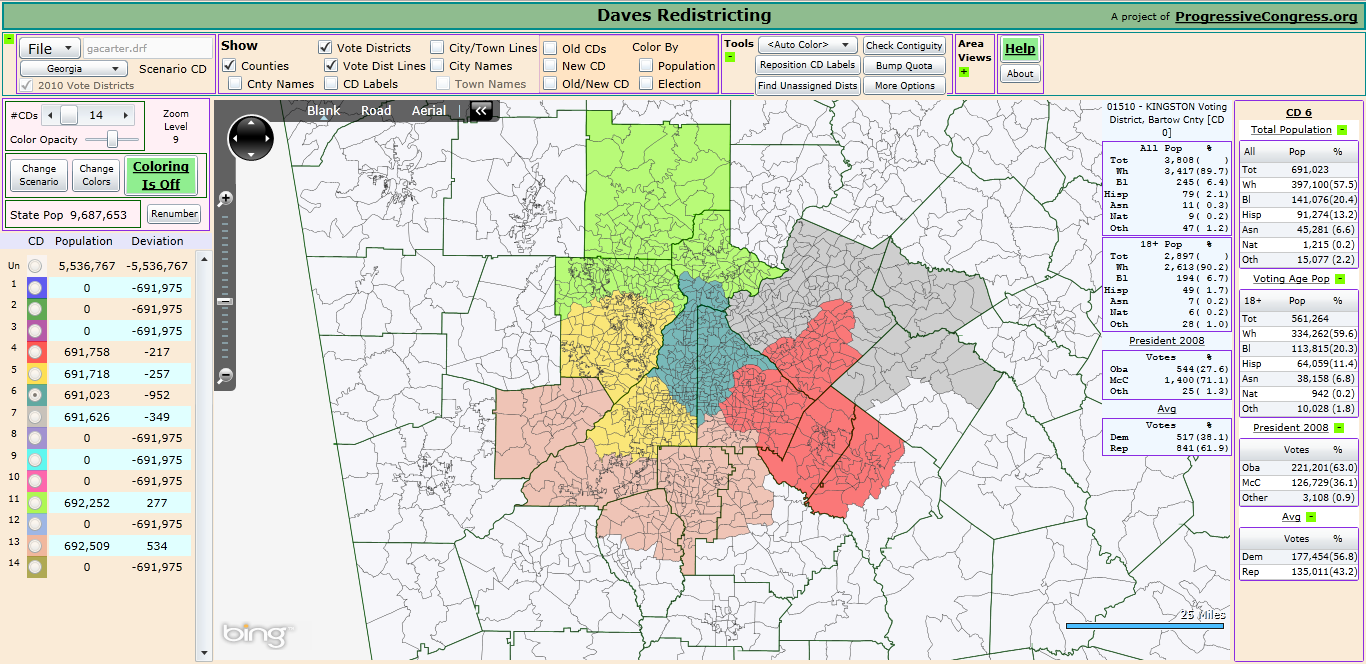
Task: Enable Color By Election checkbox
Action: (x=646, y=84)
